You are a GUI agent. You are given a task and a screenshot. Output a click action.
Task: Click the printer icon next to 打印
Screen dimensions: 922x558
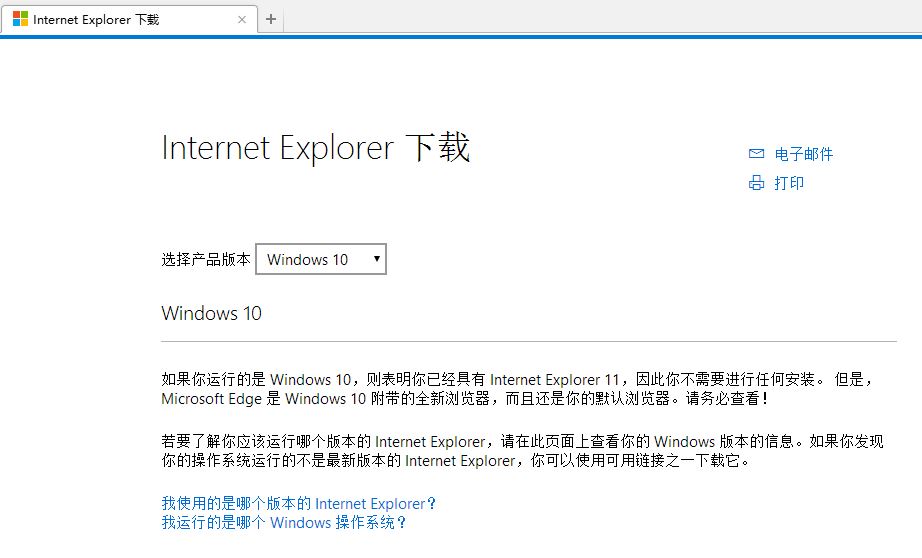tap(756, 183)
